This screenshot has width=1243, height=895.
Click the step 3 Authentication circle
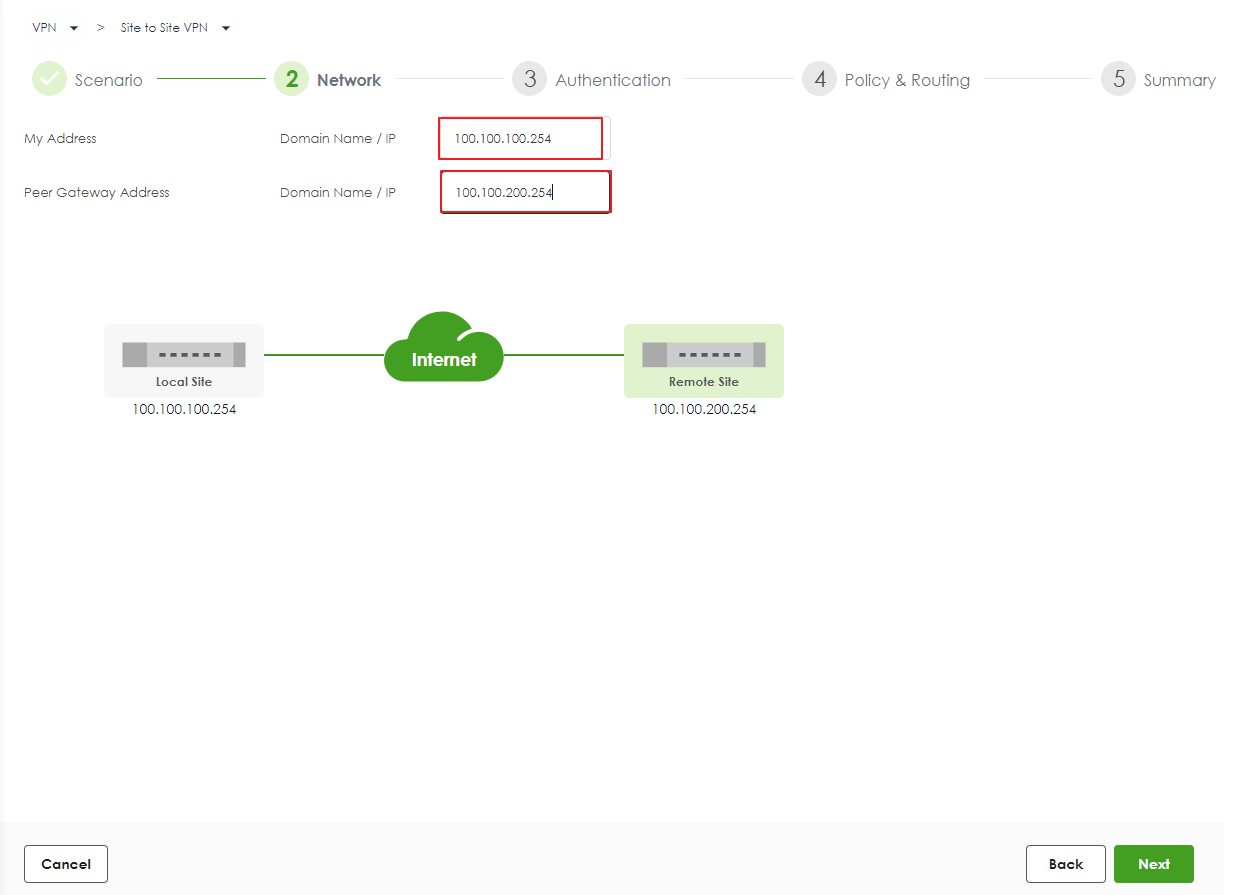click(529, 79)
